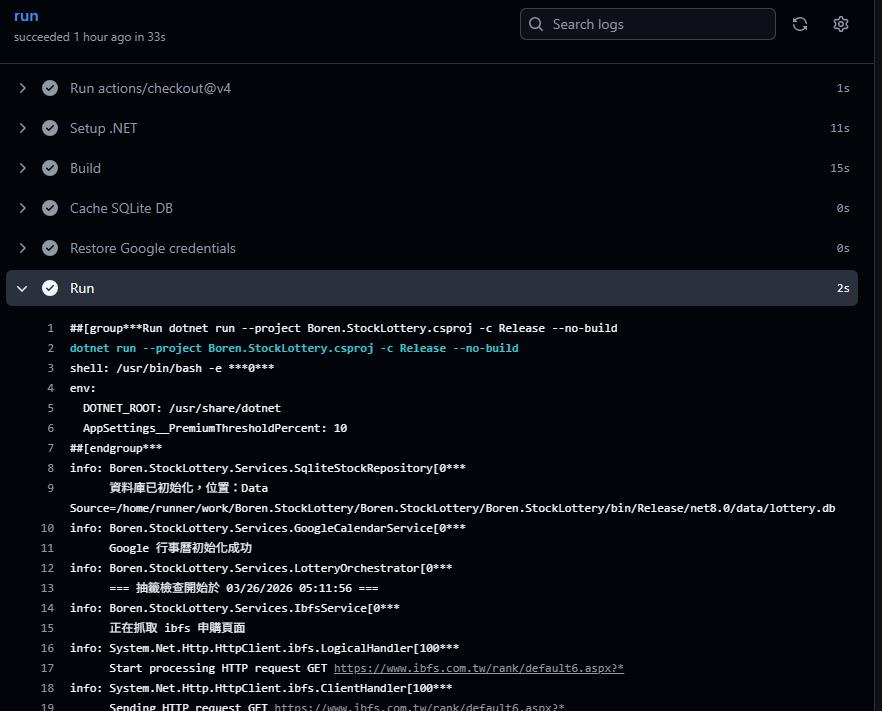Image resolution: width=882 pixels, height=711 pixels.
Task: Click the magnifier icon in search box
Action: point(537,24)
